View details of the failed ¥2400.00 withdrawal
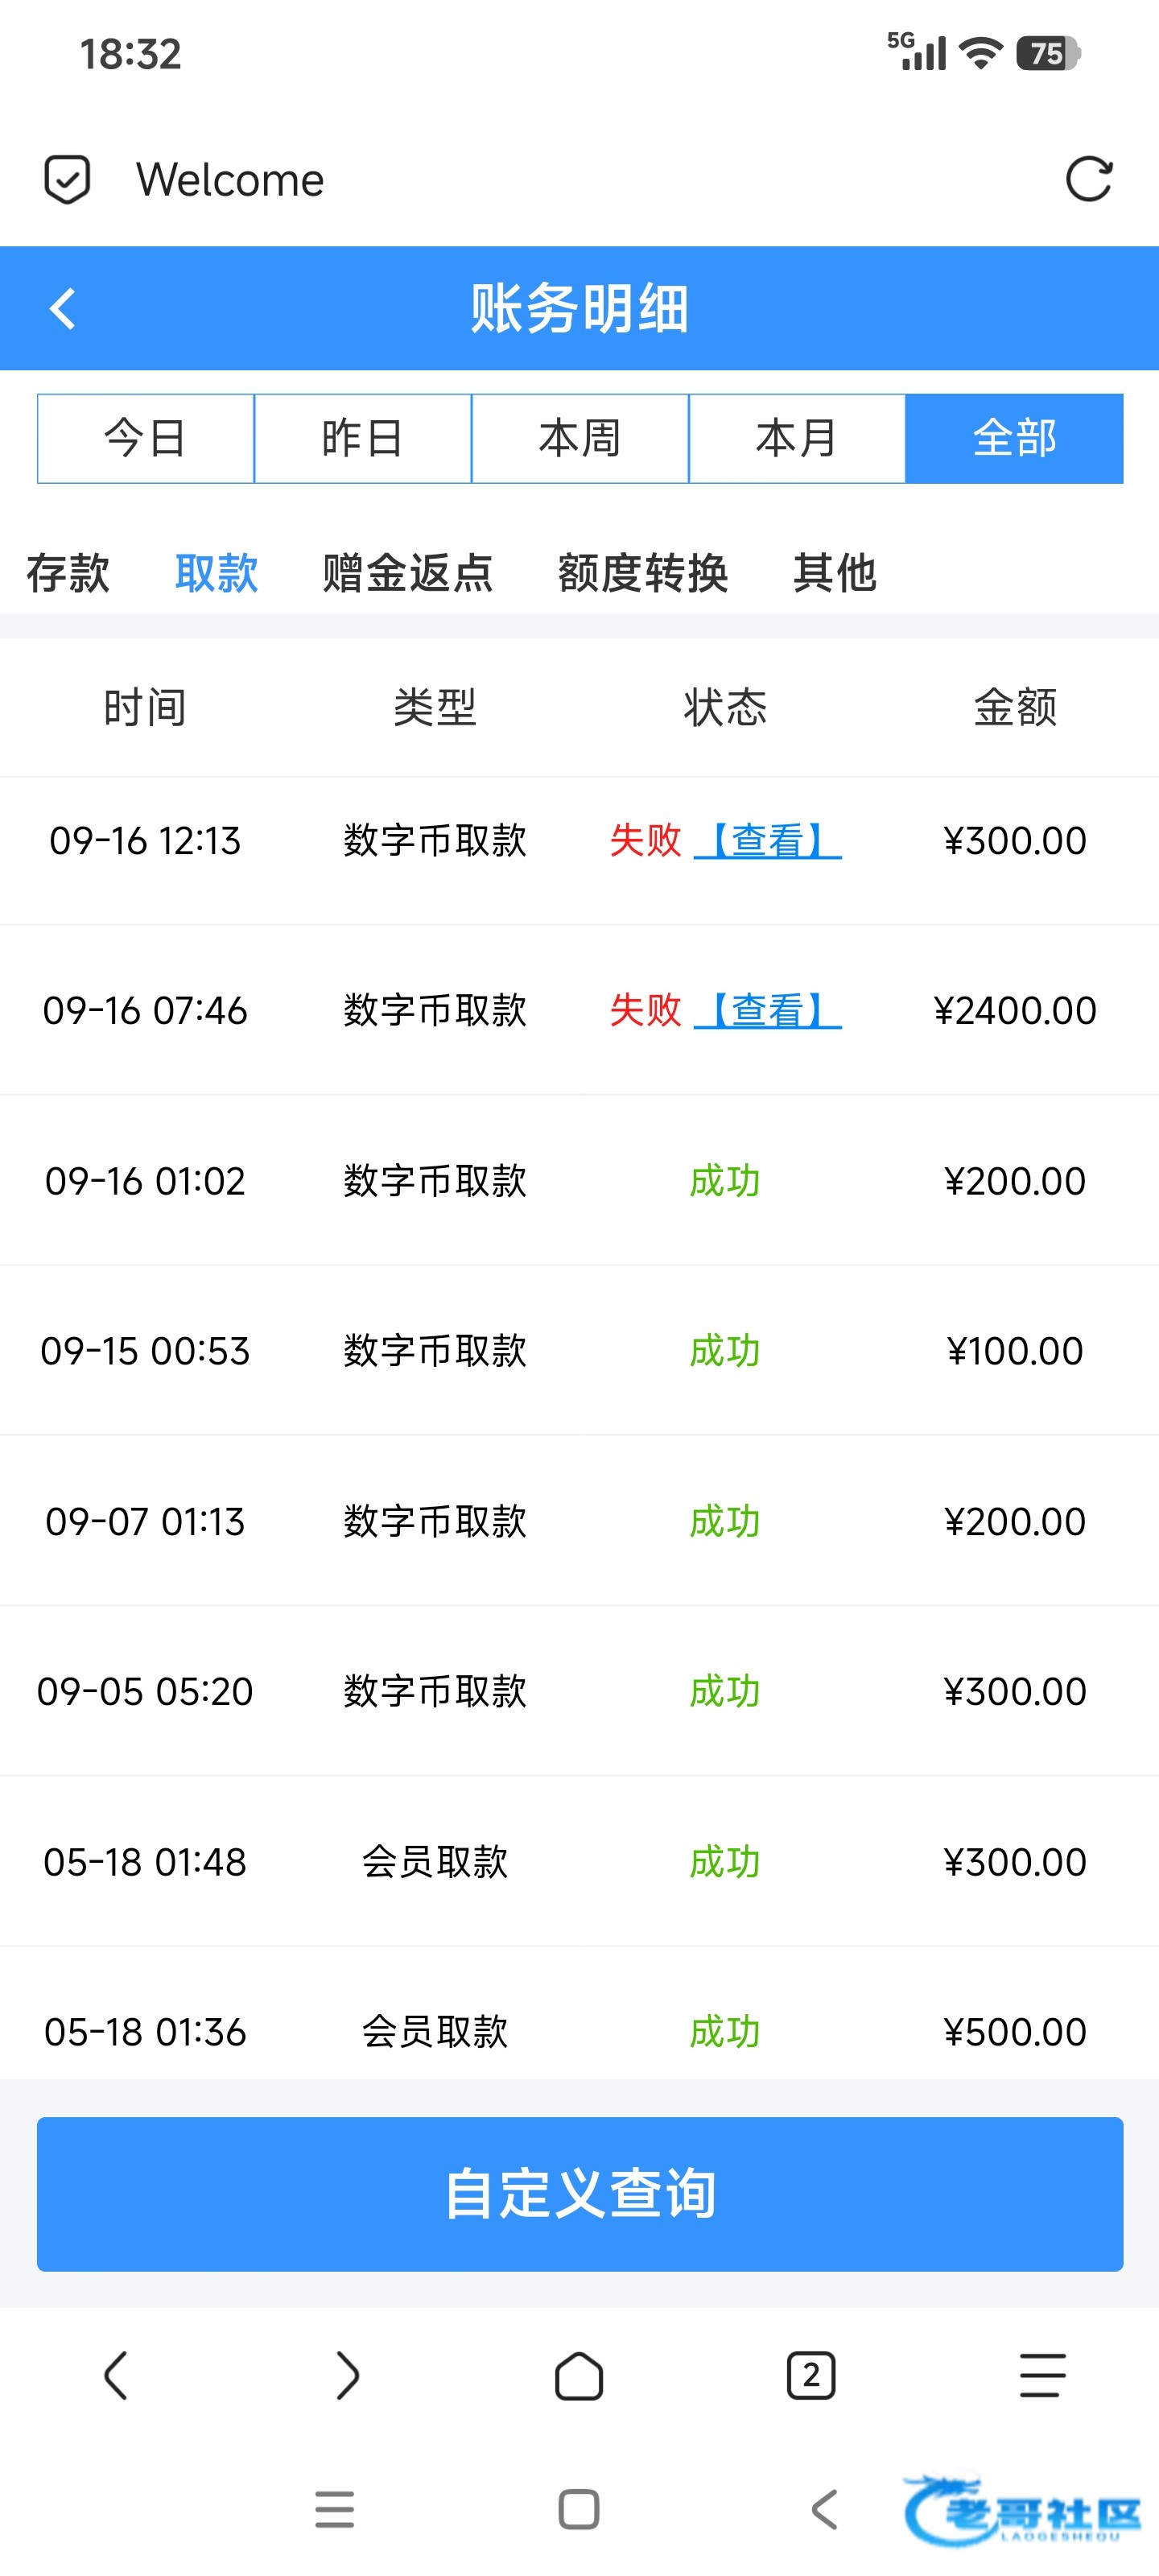Image resolution: width=1159 pixels, height=2576 pixels. (x=768, y=1010)
